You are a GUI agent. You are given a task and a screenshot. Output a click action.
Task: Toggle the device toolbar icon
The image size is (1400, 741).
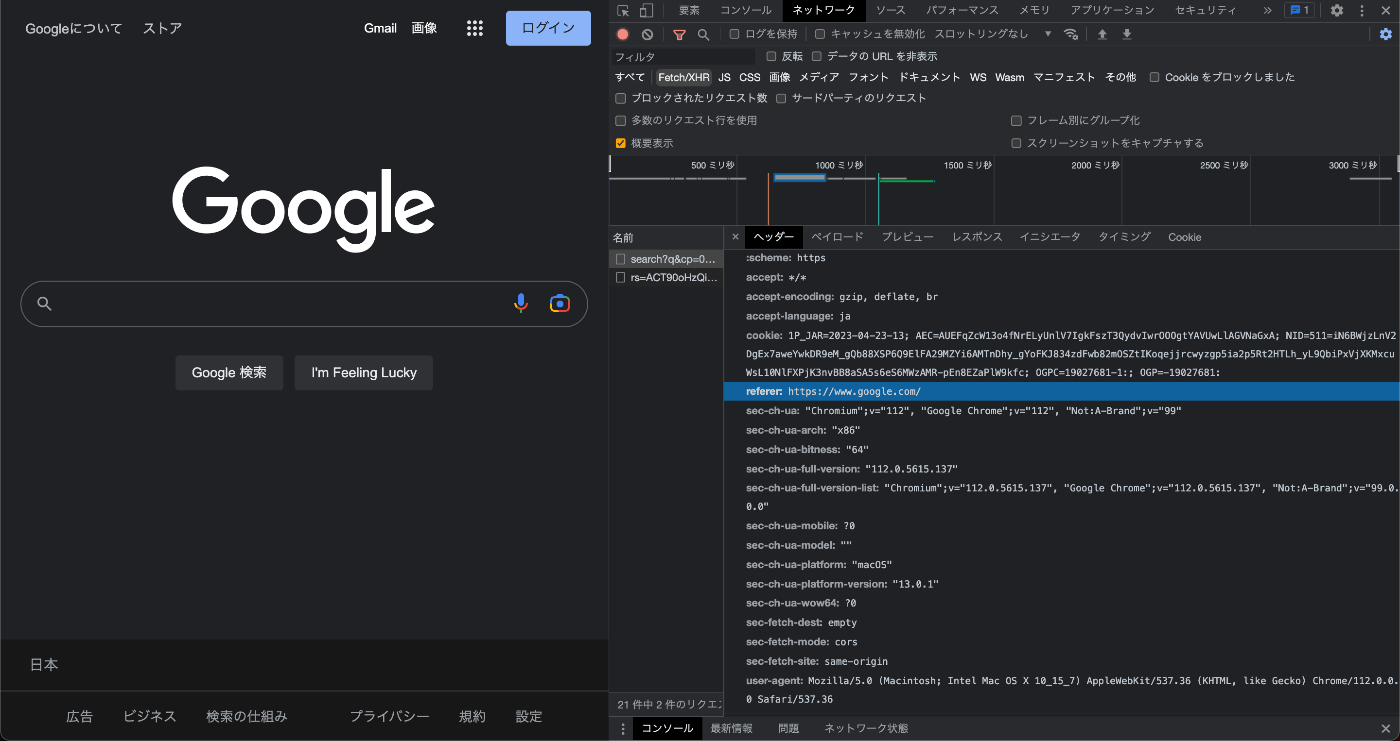pyautogui.click(x=646, y=10)
